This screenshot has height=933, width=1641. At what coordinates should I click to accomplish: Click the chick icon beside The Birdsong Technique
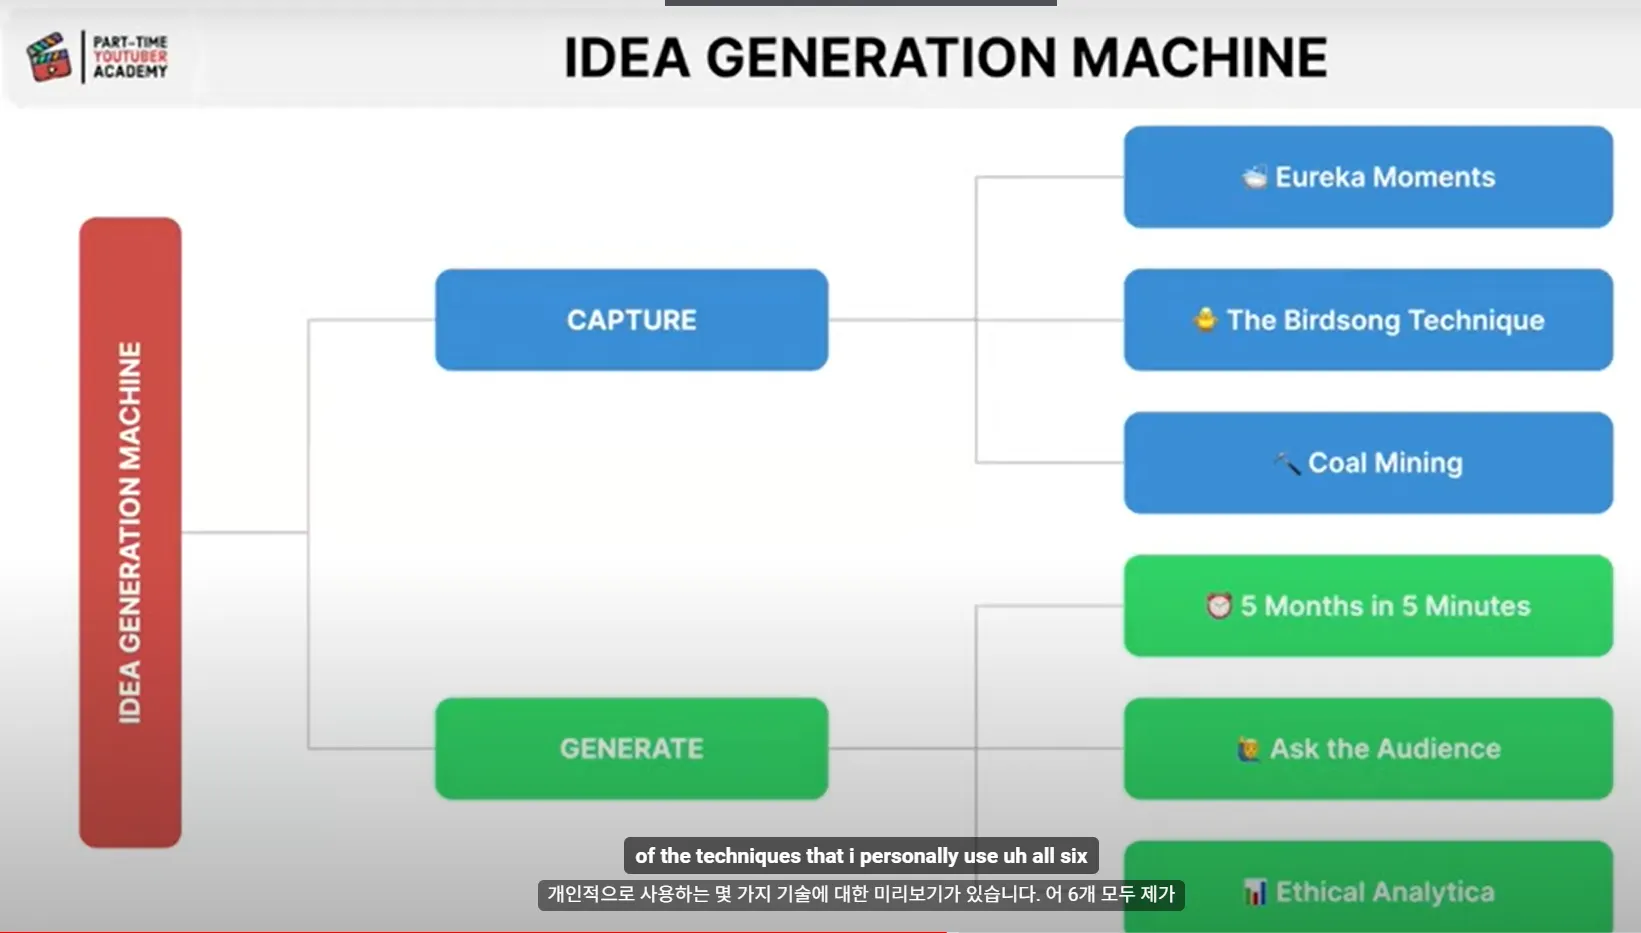coord(1205,319)
